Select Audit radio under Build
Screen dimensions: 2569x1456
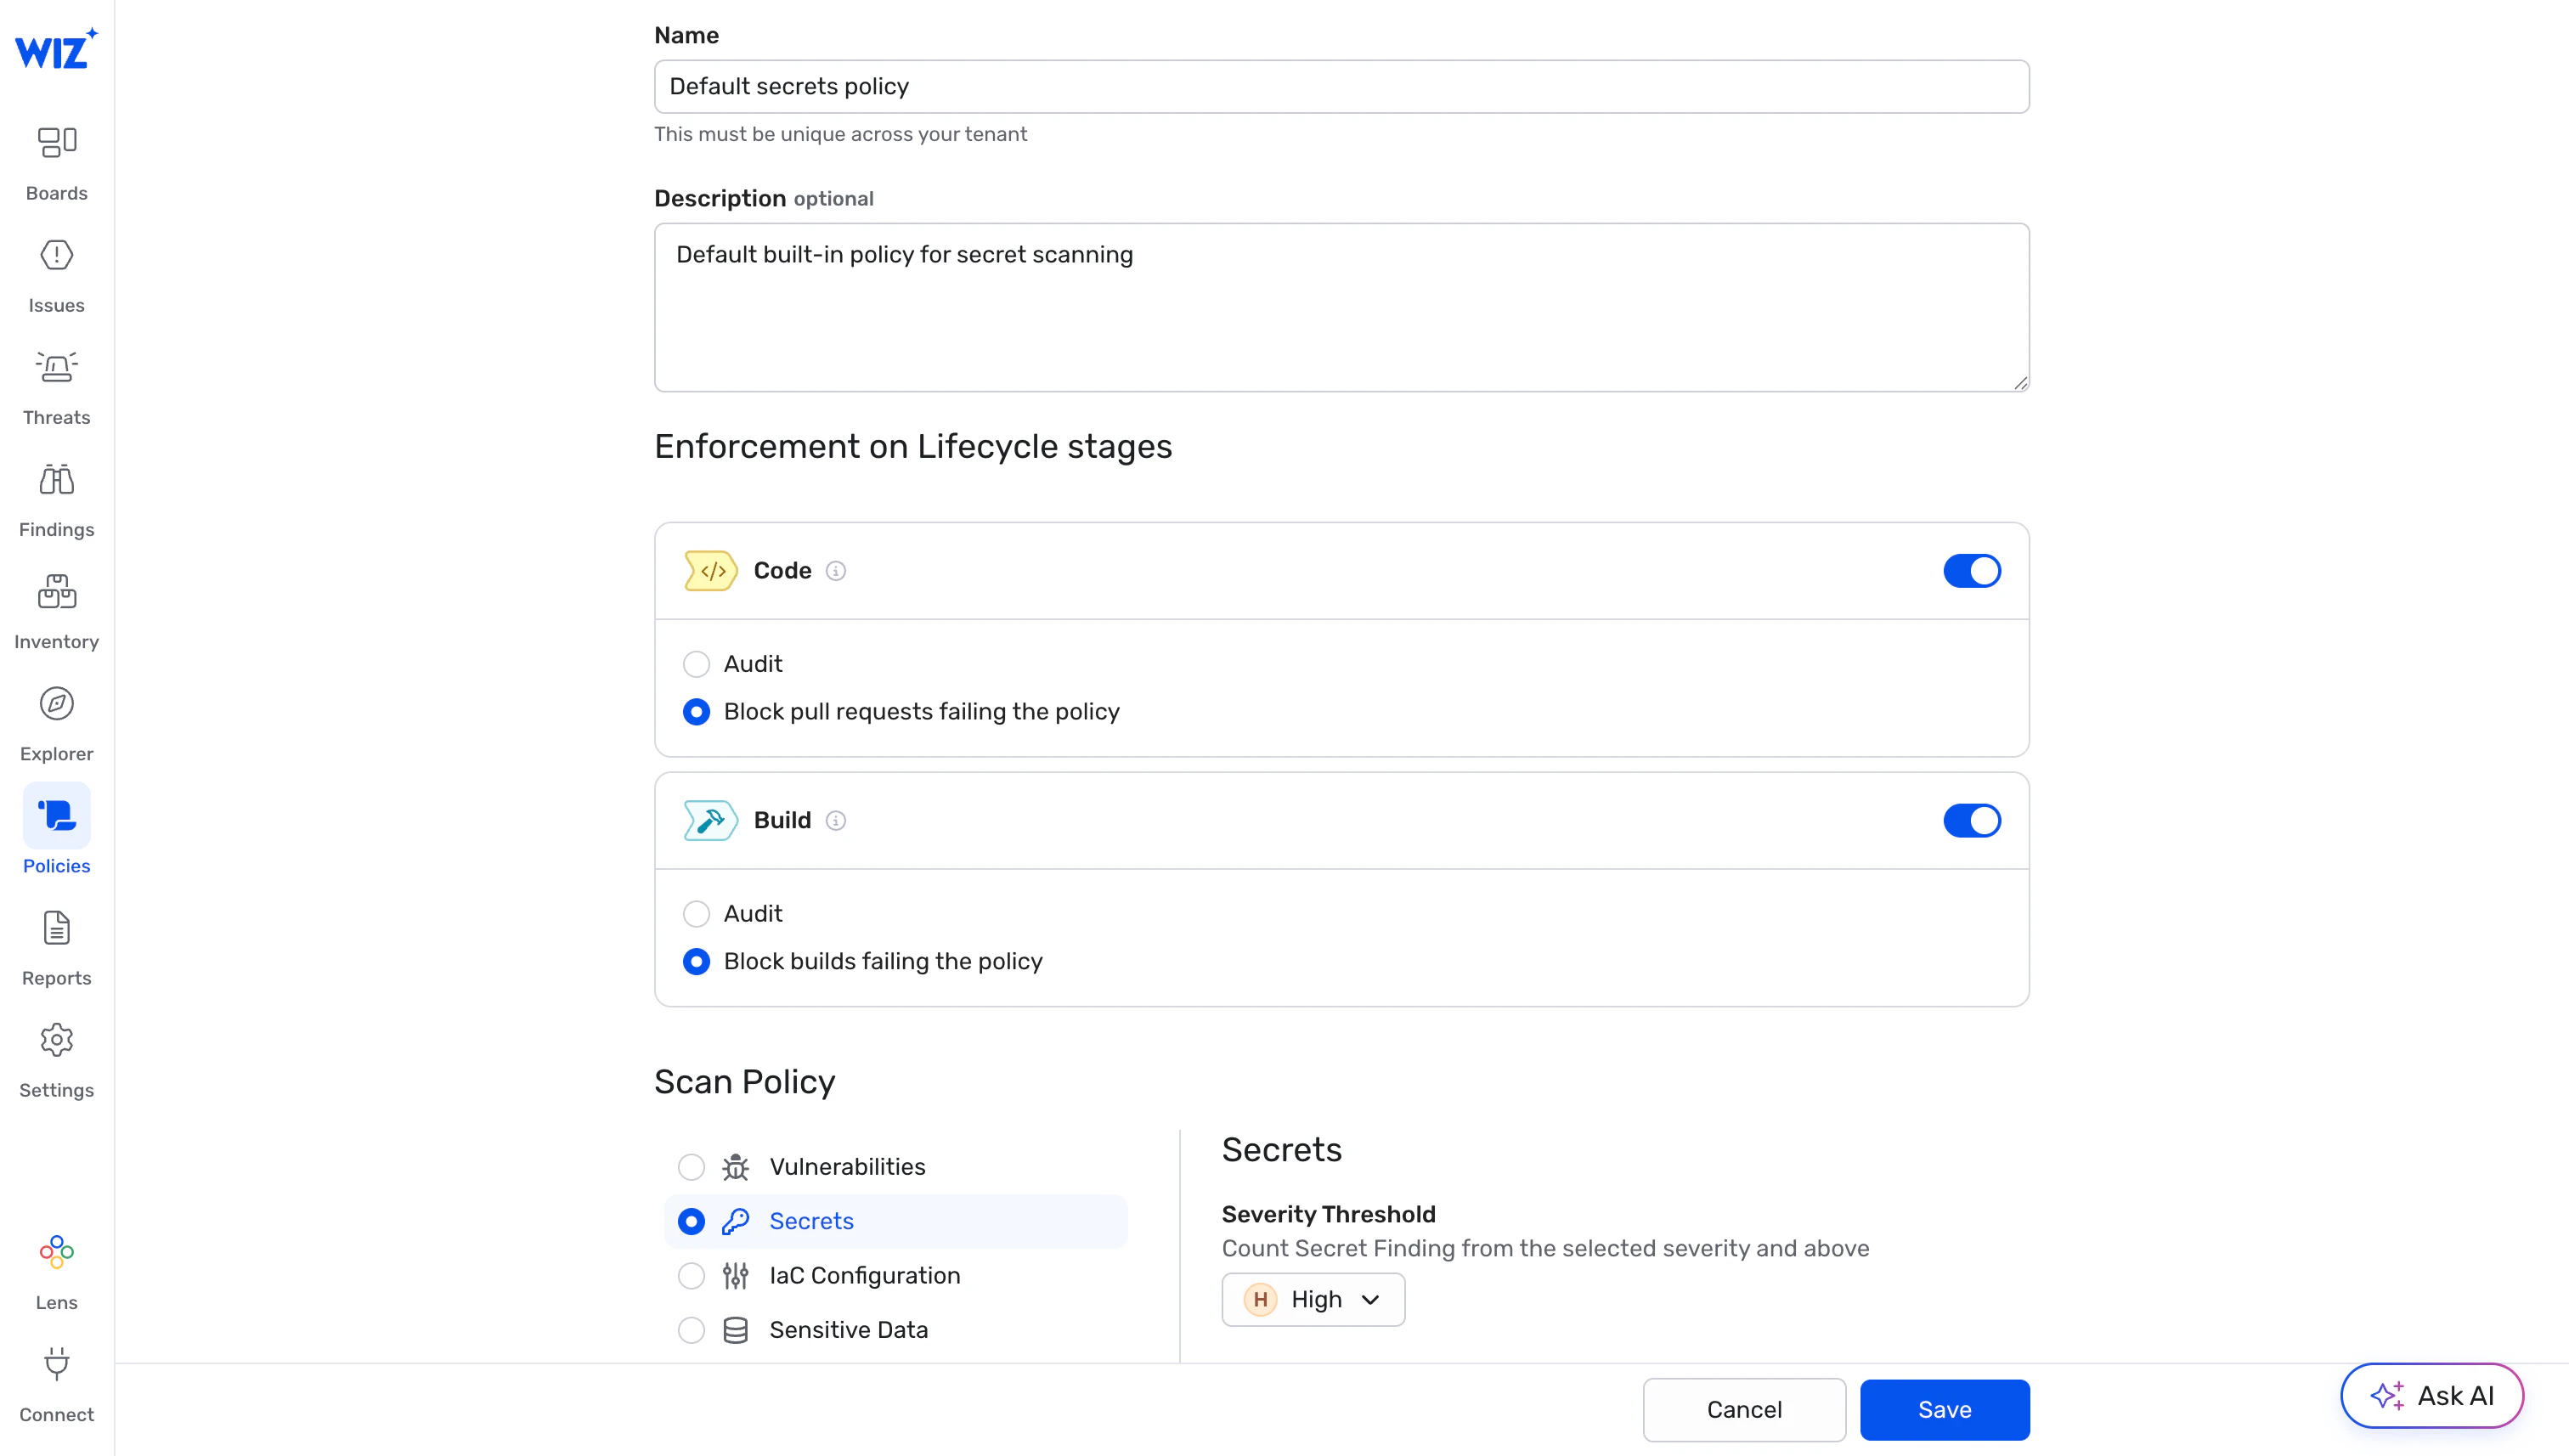[696, 914]
